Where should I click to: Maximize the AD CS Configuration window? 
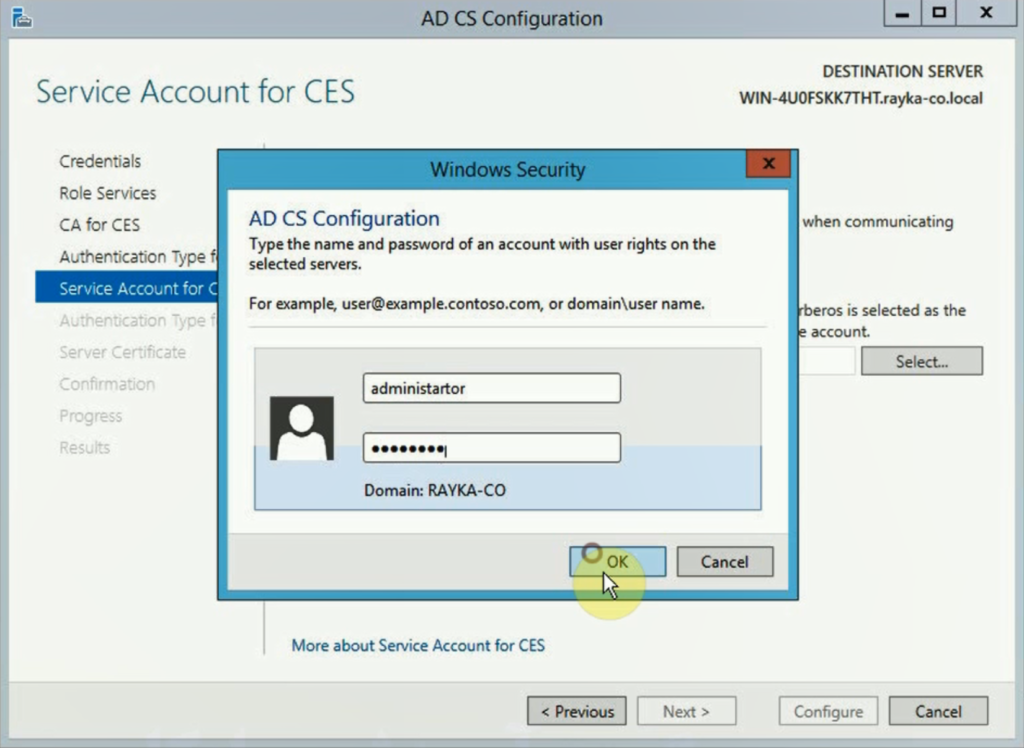[939, 13]
